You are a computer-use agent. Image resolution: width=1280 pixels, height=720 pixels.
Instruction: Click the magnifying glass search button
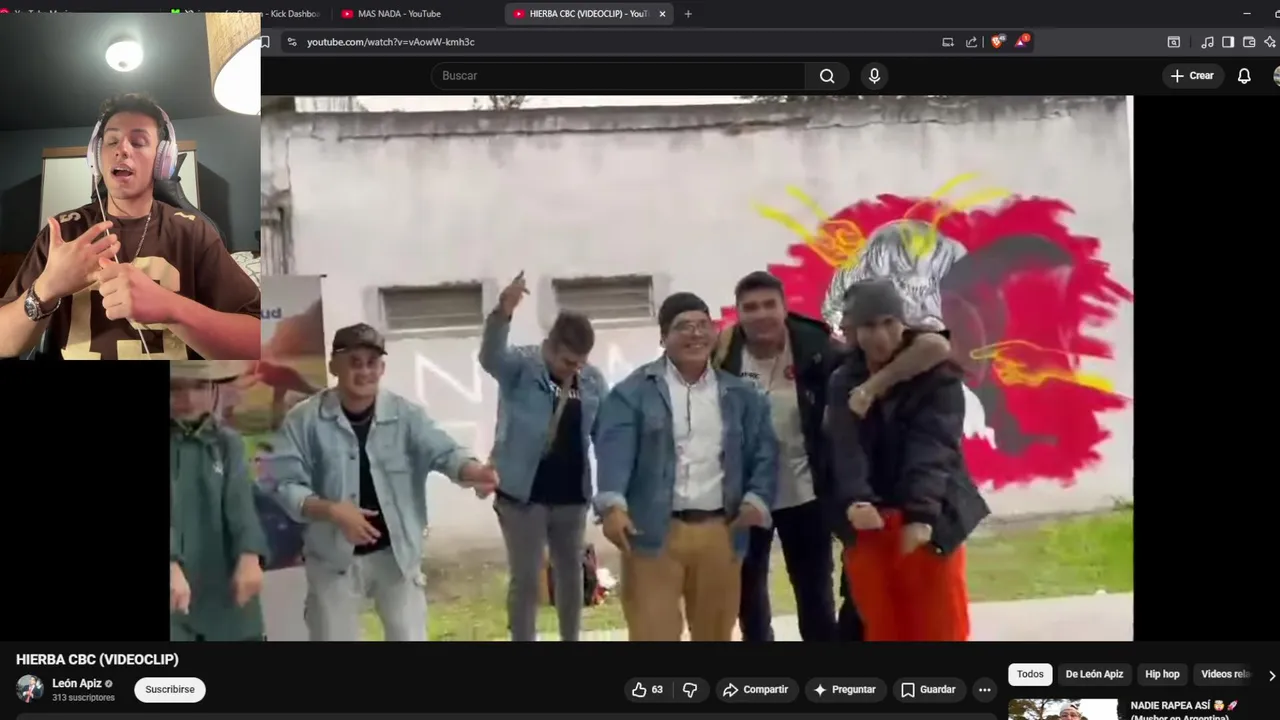click(827, 76)
